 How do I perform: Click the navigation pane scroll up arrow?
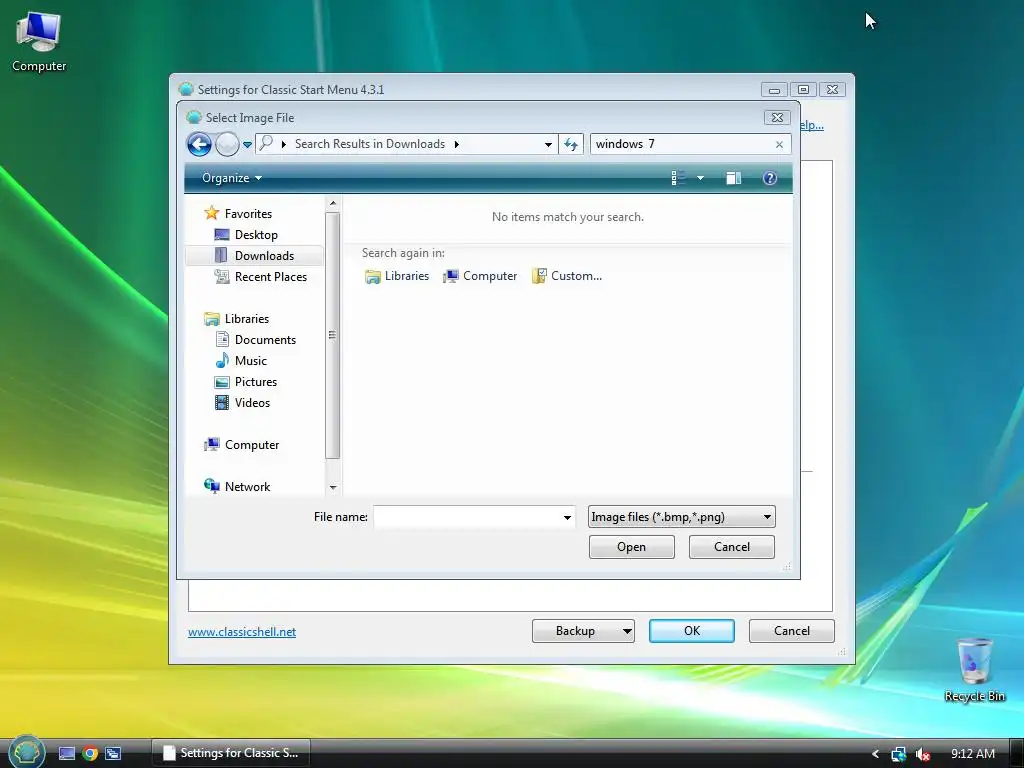click(333, 203)
